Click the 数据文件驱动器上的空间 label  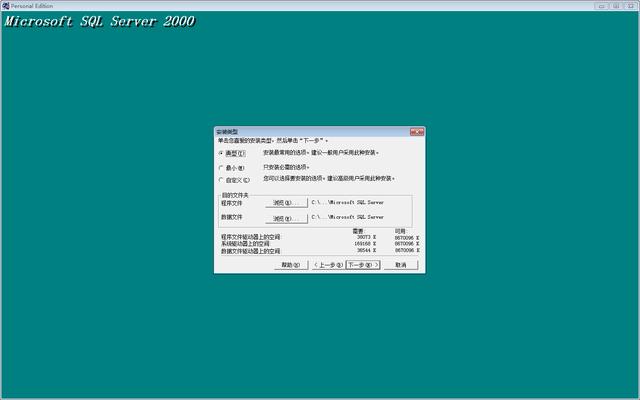pos(251,251)
